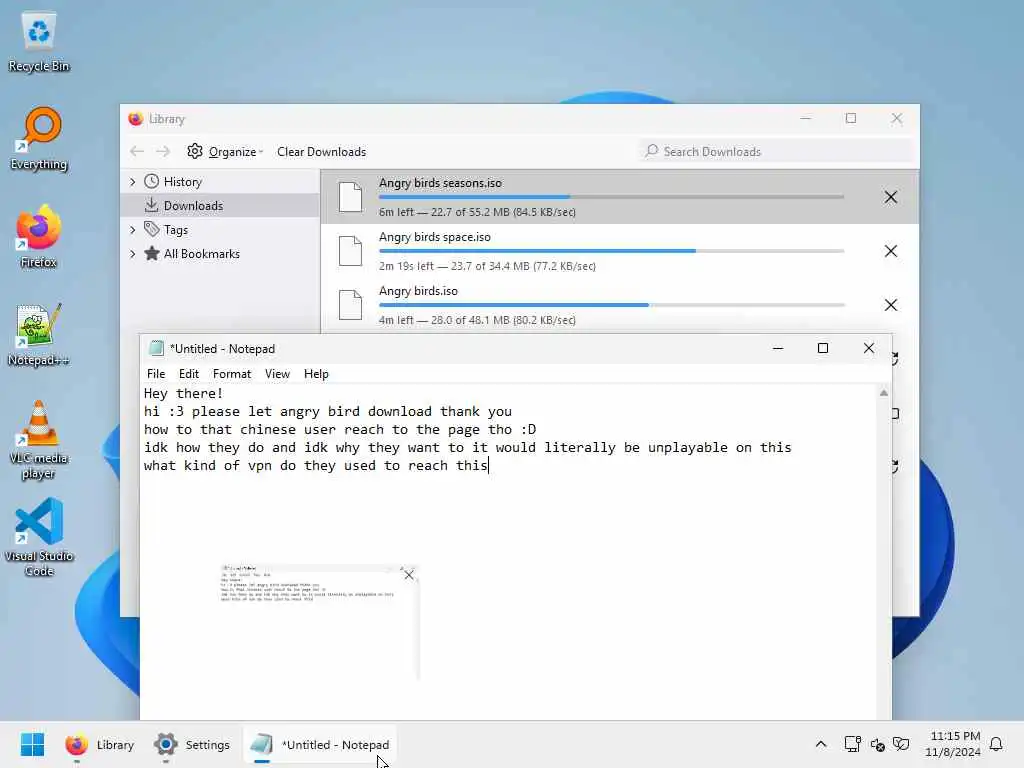The height and width of the screenshot is (768, 1024).
Task: Click the back arrow in Library window
Action: (136, 152)
